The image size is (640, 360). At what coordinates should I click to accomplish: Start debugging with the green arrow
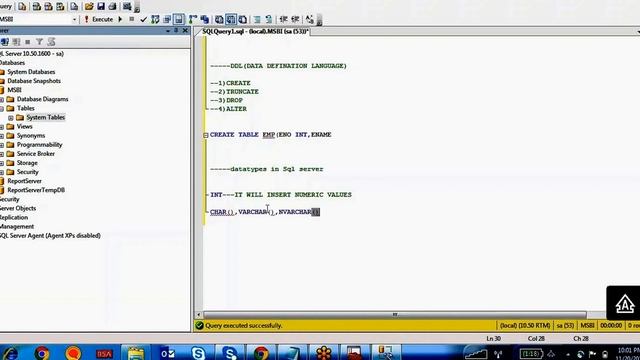[120, 19]
